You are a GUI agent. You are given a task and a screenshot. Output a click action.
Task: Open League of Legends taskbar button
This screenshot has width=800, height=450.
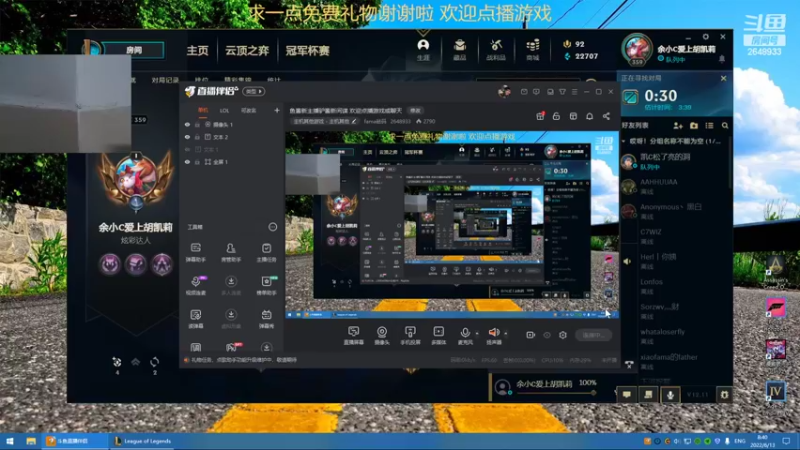(143, 441)
